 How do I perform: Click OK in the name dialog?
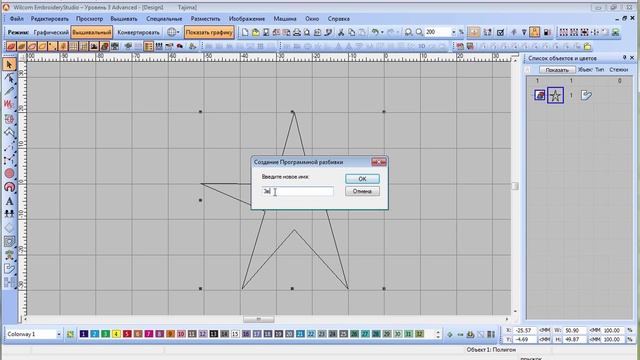[x=362, y=179]
